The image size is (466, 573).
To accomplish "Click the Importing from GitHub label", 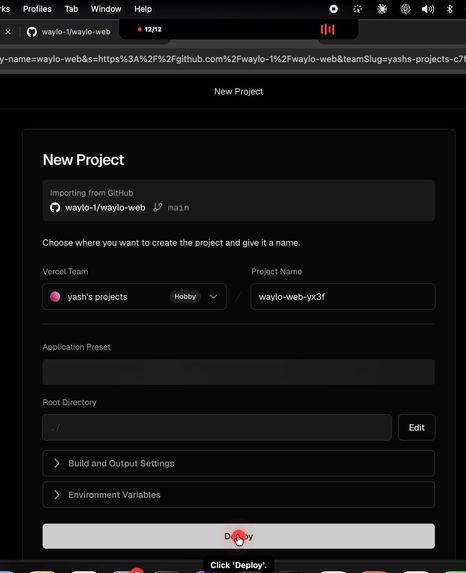I will [91, 193].
